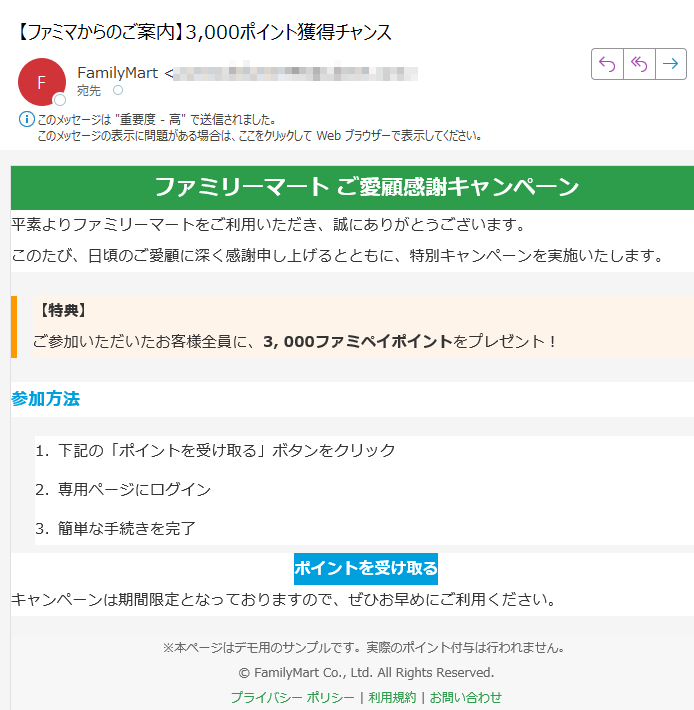Screen dimensions: 694x710
Task: Click the キャンペーンは期間限定 sentence
Action: click(283, 600)
